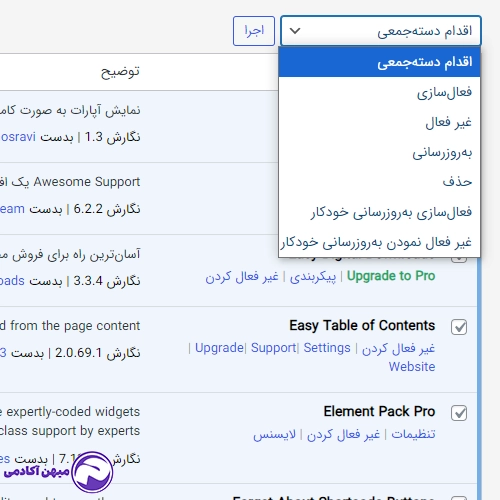Screen dimensions: 500x500
Task: Click the Awesome Support description text
Action: 70,182
